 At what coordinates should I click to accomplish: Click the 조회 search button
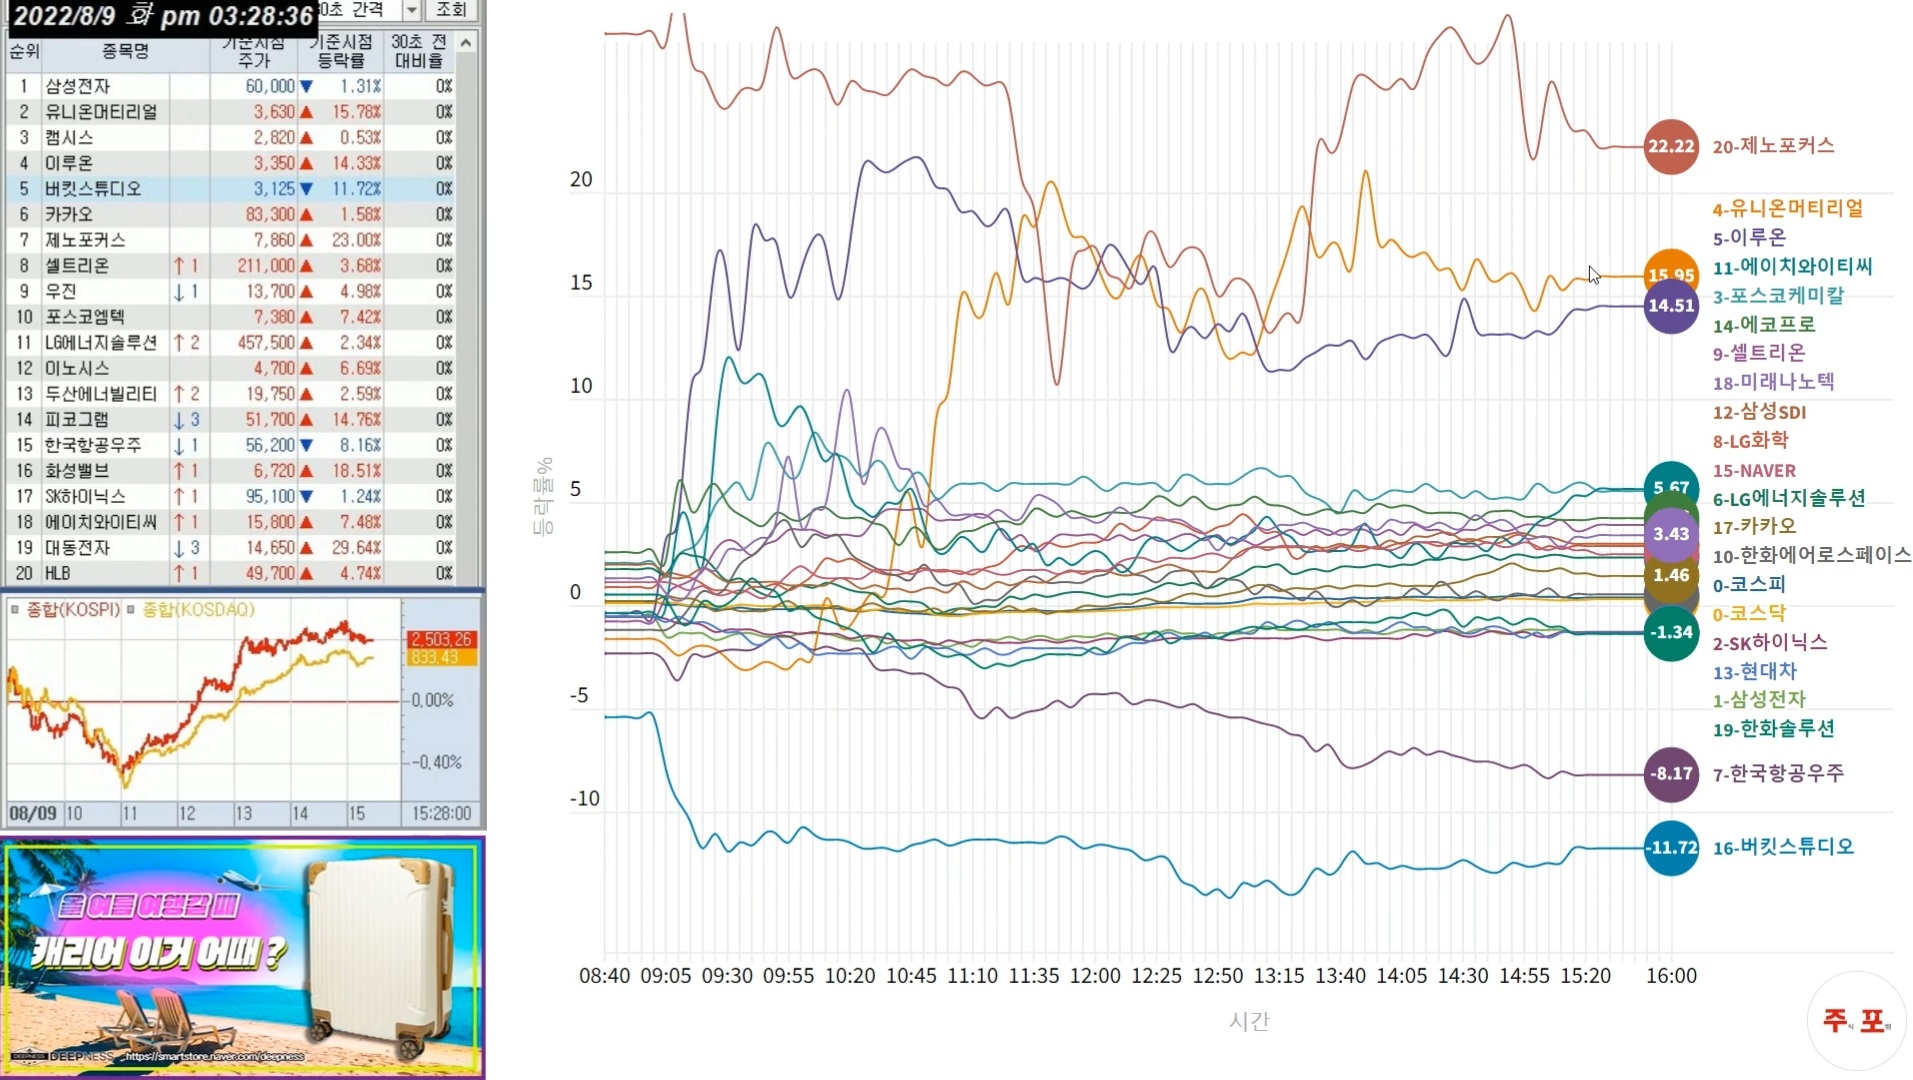[x=451, y=10]
